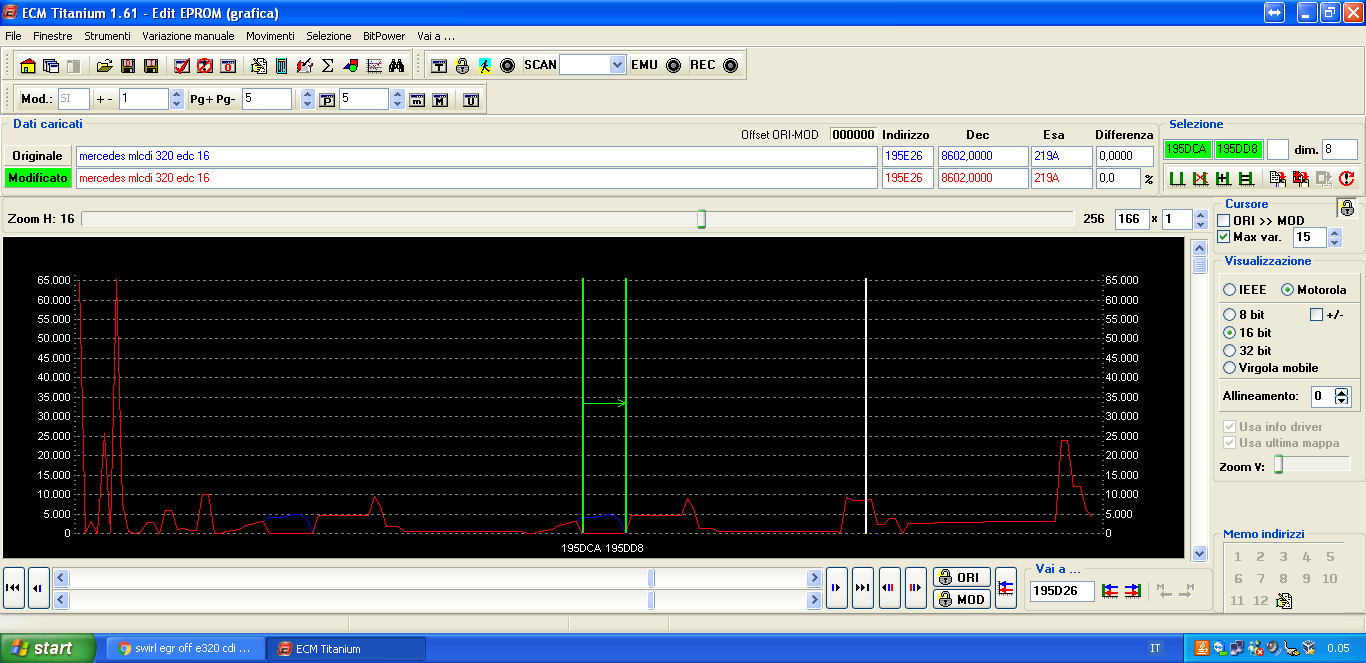Click the skip to first button
This screenshot has height=663, width=1366.
point(14,588)
